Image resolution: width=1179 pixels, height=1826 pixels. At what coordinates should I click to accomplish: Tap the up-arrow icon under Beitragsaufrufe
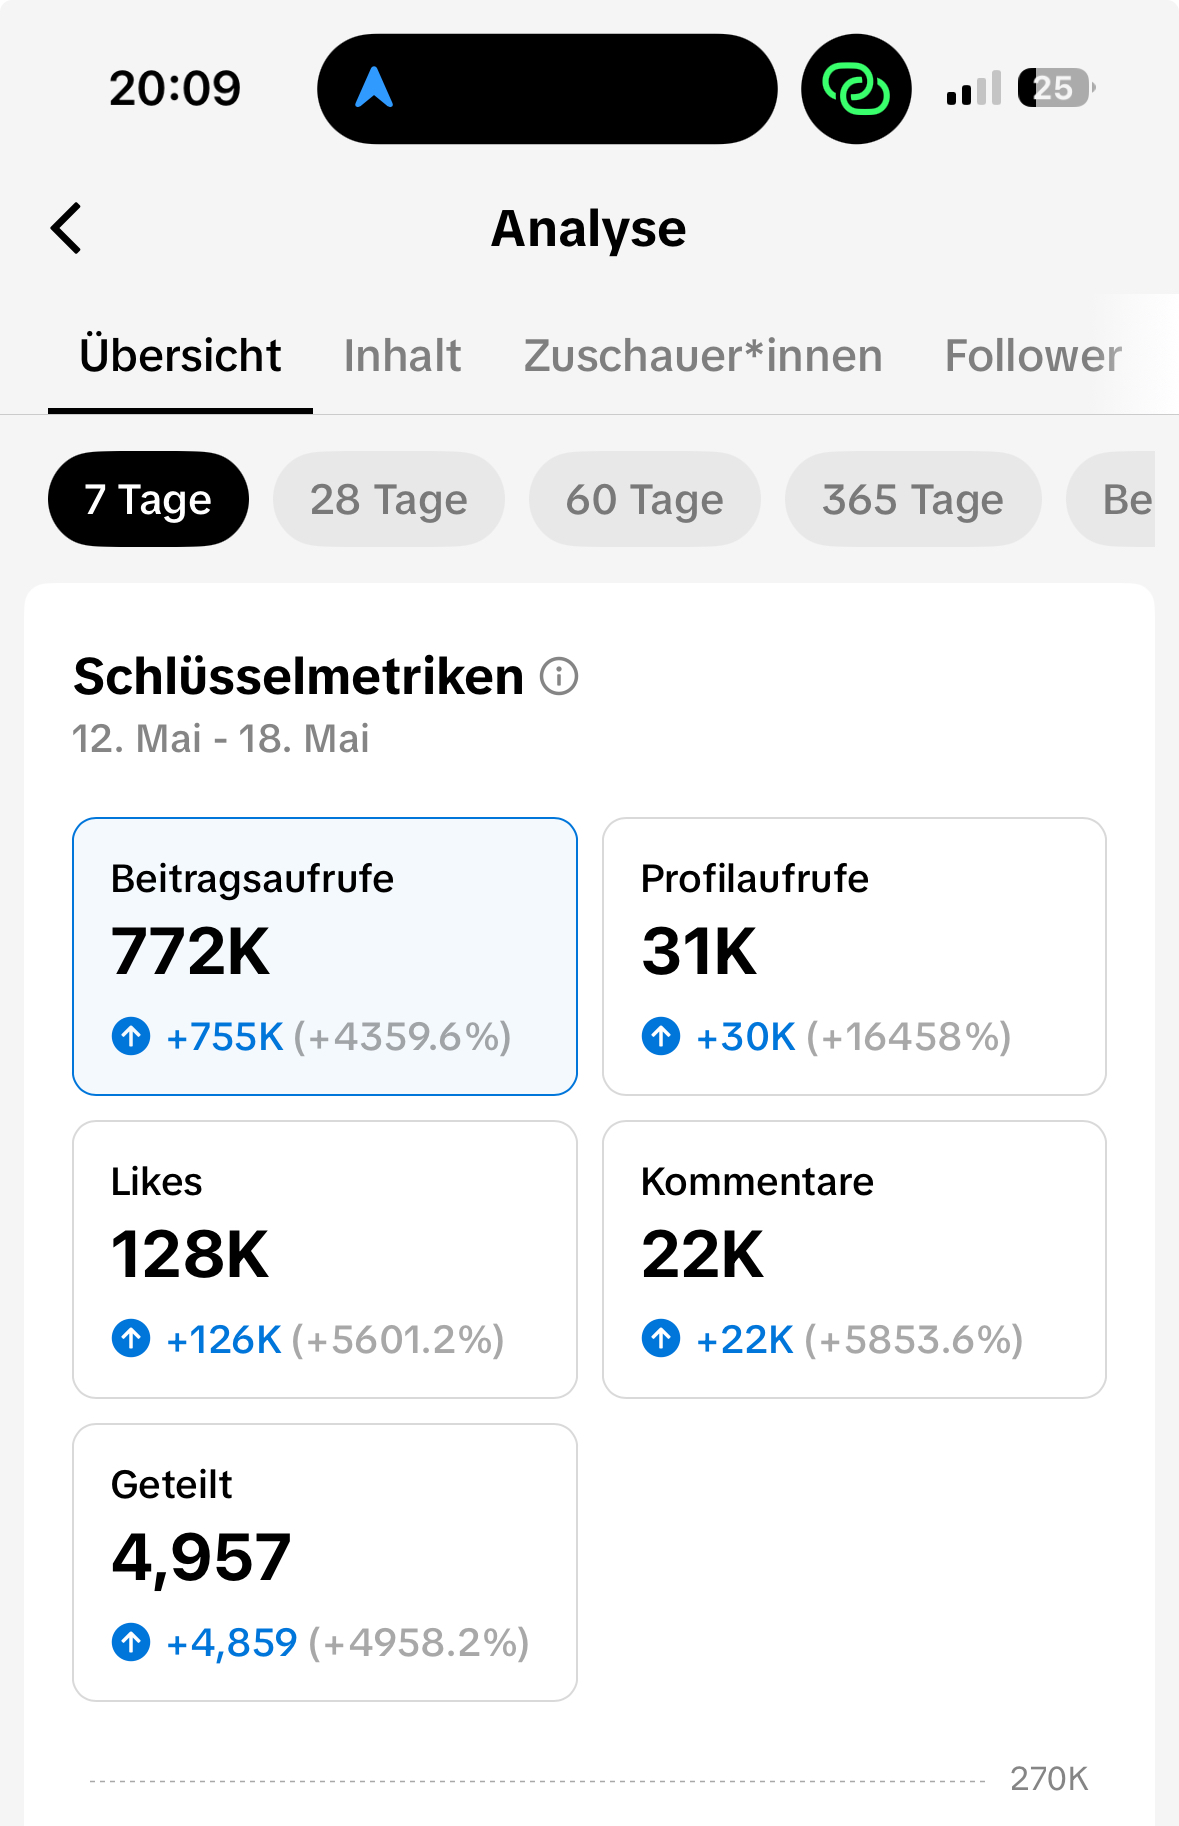[131, 1036]
